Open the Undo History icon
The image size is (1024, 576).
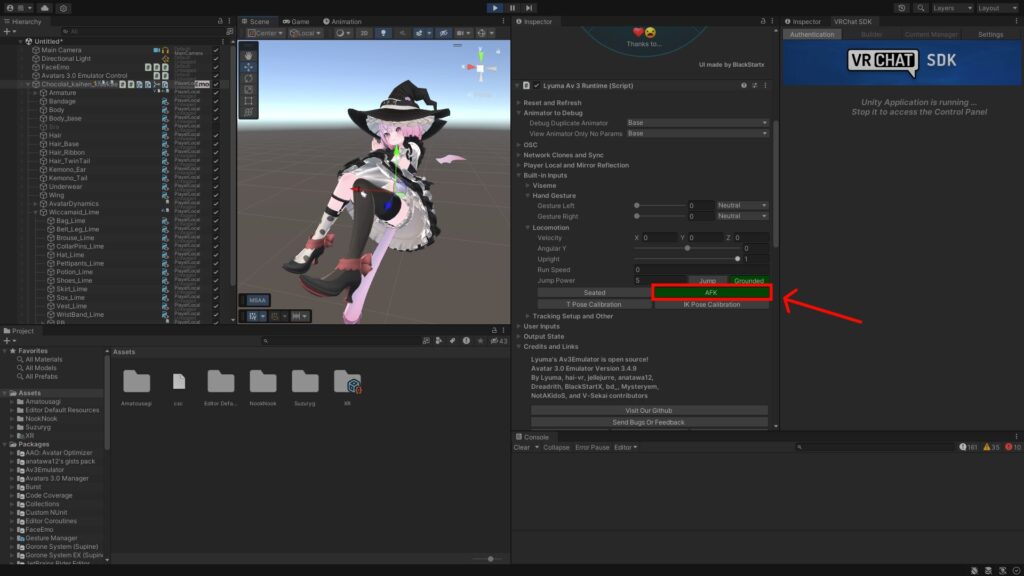[x=903, y=7]
